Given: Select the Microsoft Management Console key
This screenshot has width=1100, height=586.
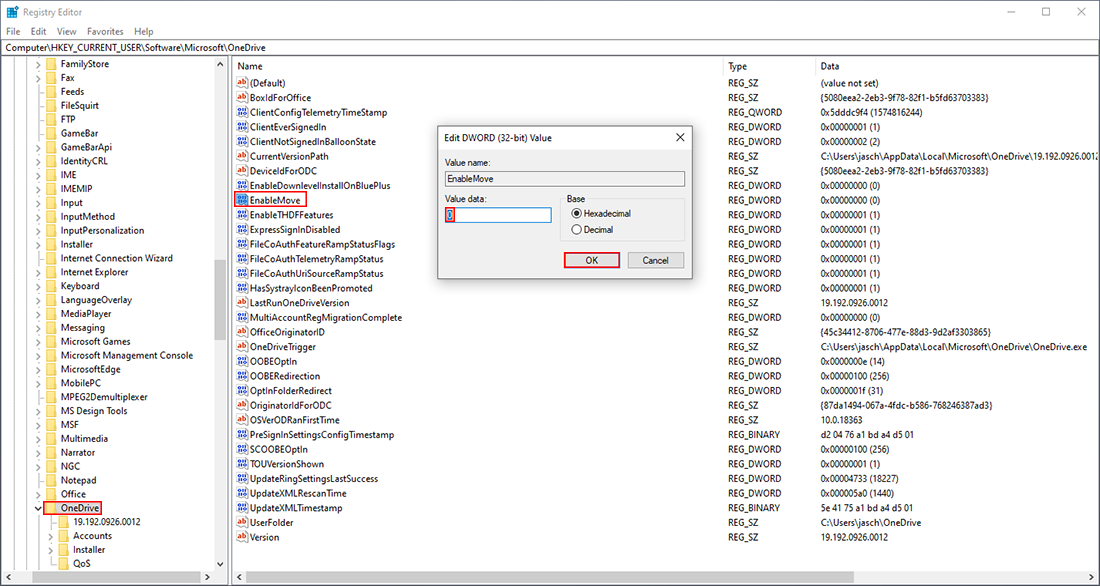Looking at the screenshot, I should [126, 355].
